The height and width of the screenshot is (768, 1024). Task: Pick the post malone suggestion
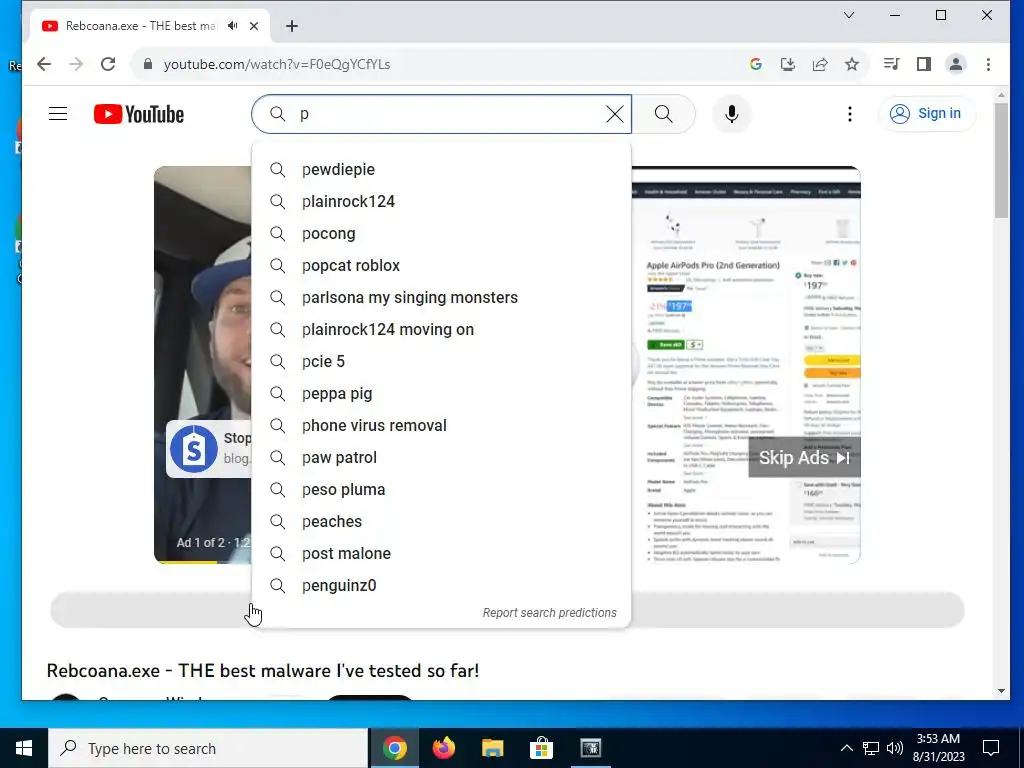441,553
